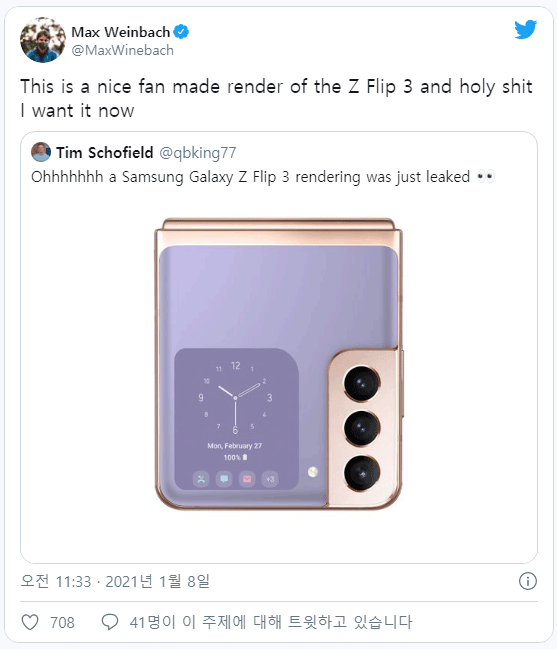Viewport: 557px width, 649px height.
Task: Click the tweet timestamp 2021년 1월 8일
Action: (158, 582)
